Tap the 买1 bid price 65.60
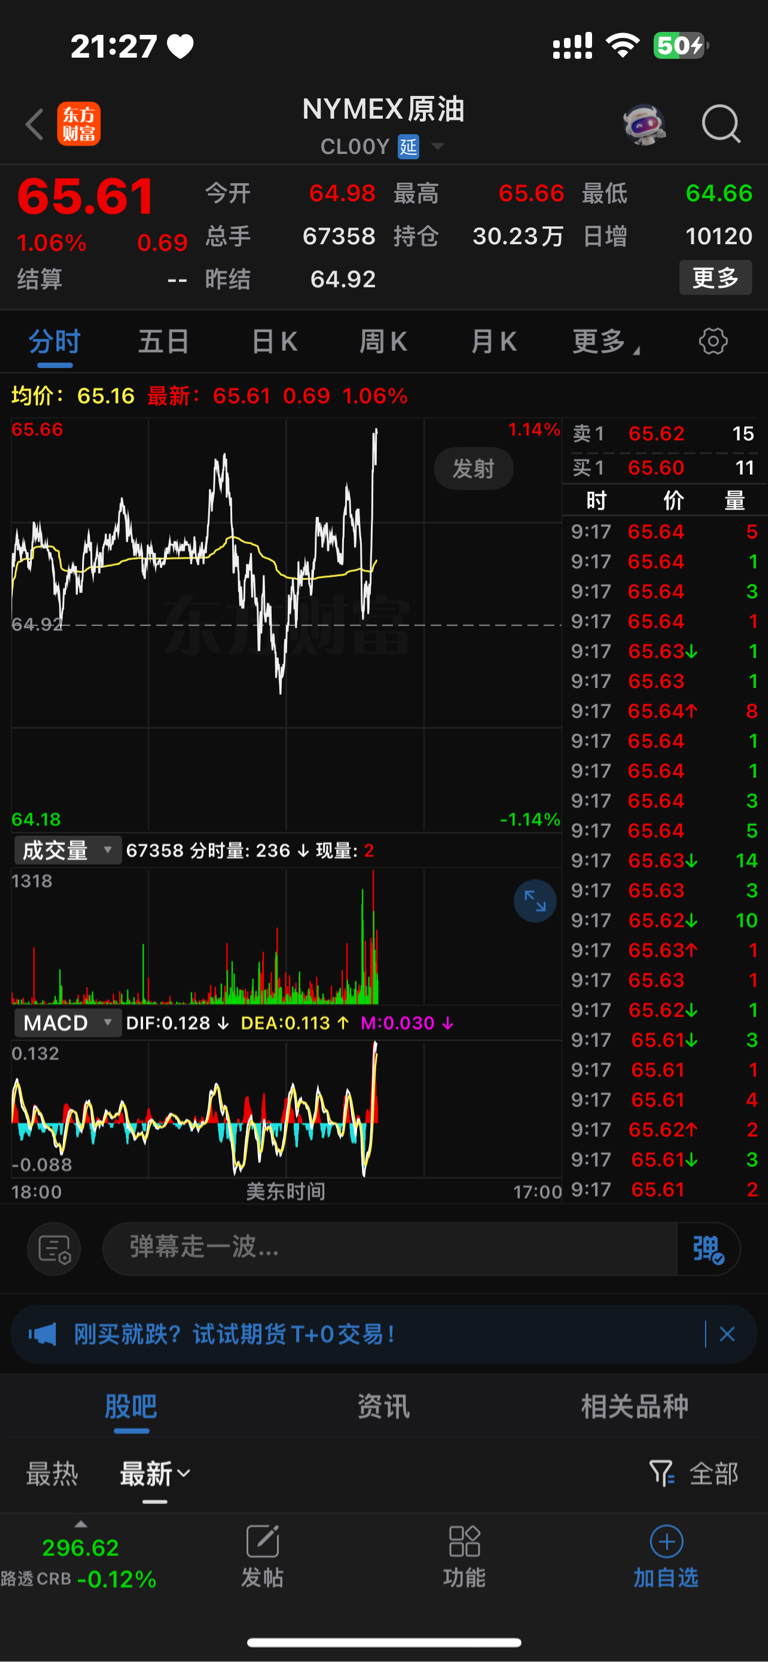Image resolution: width=768 pixels, height=1662 pixels. tap(656, 468)
